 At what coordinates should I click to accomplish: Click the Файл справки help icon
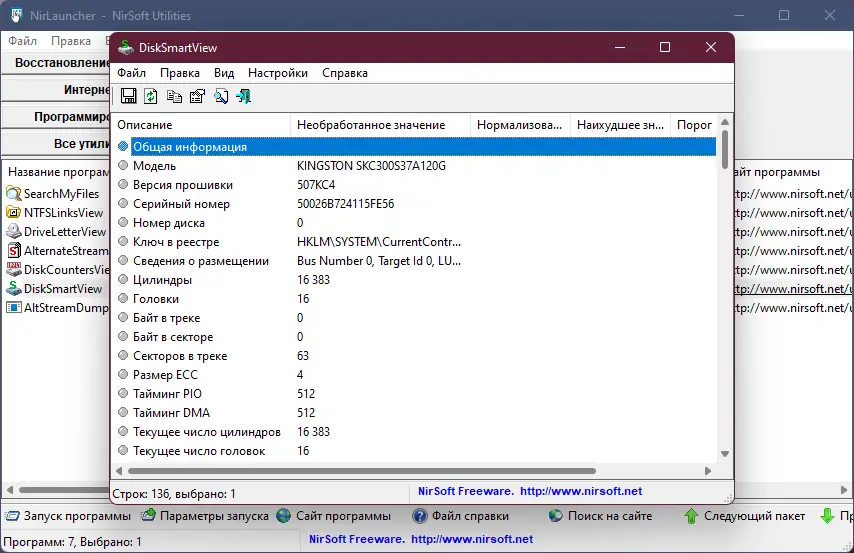click(x=419, y=516)
